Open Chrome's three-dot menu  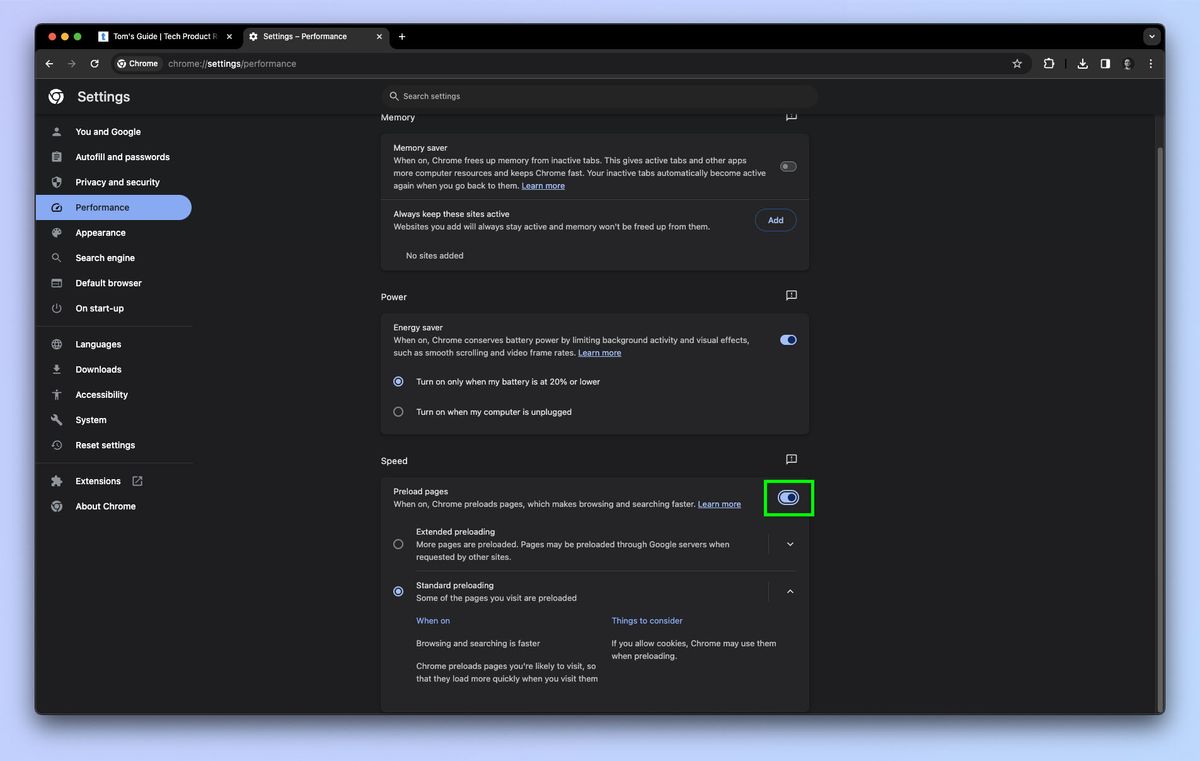(x=1150, y=63)
